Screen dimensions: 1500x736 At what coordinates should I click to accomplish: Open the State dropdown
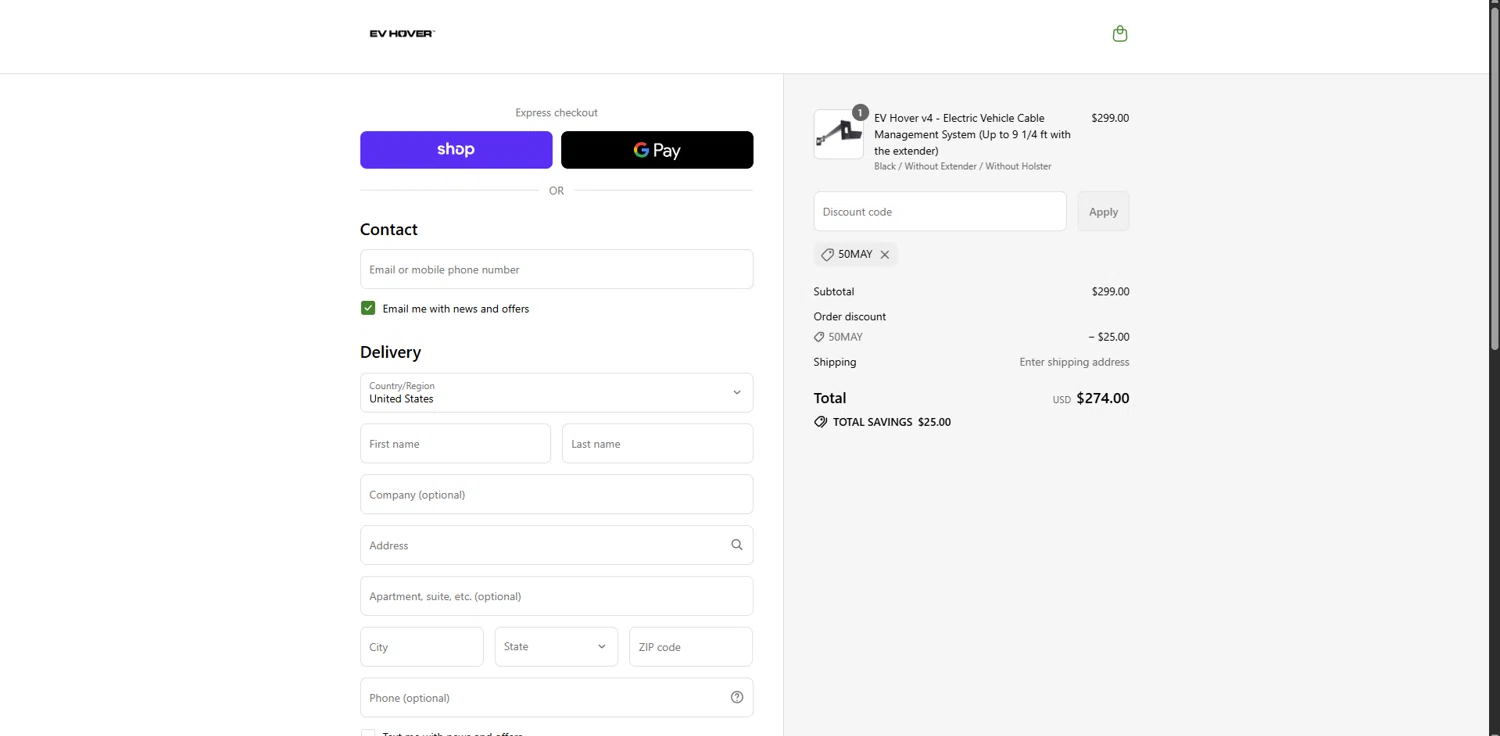[x=556, y=647]
